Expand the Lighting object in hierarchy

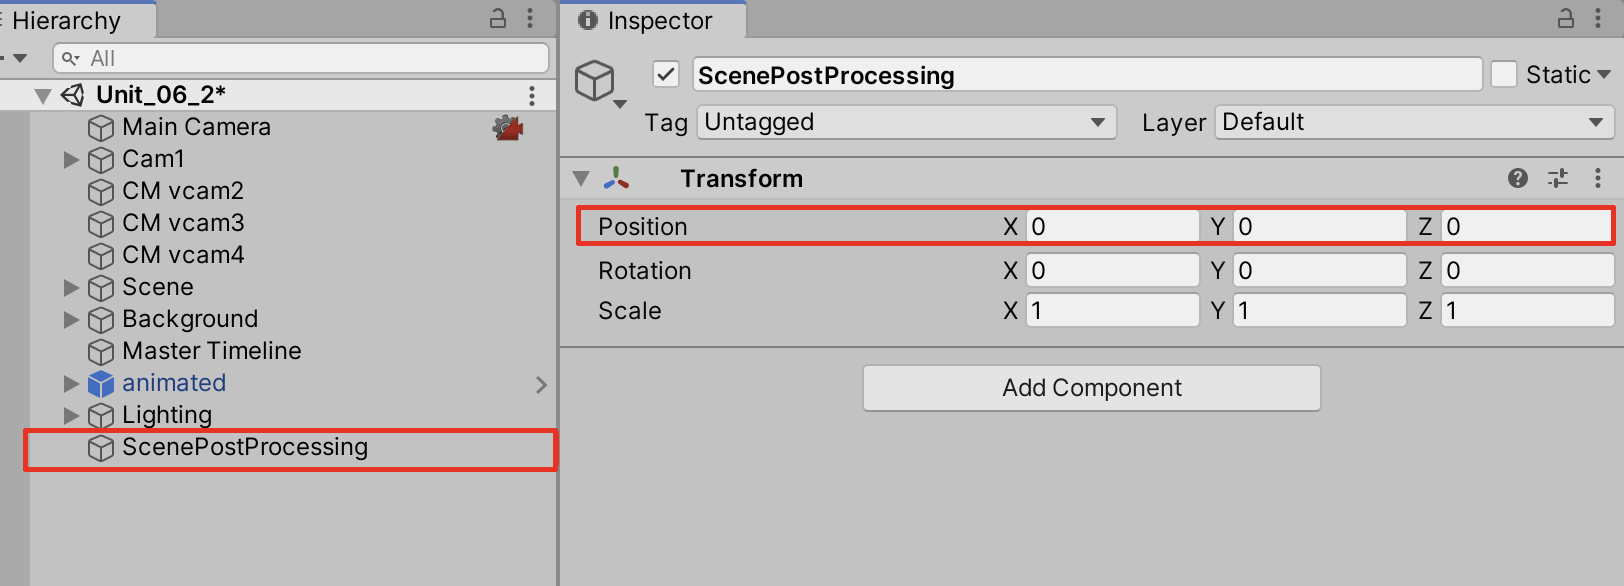(71, 415)
